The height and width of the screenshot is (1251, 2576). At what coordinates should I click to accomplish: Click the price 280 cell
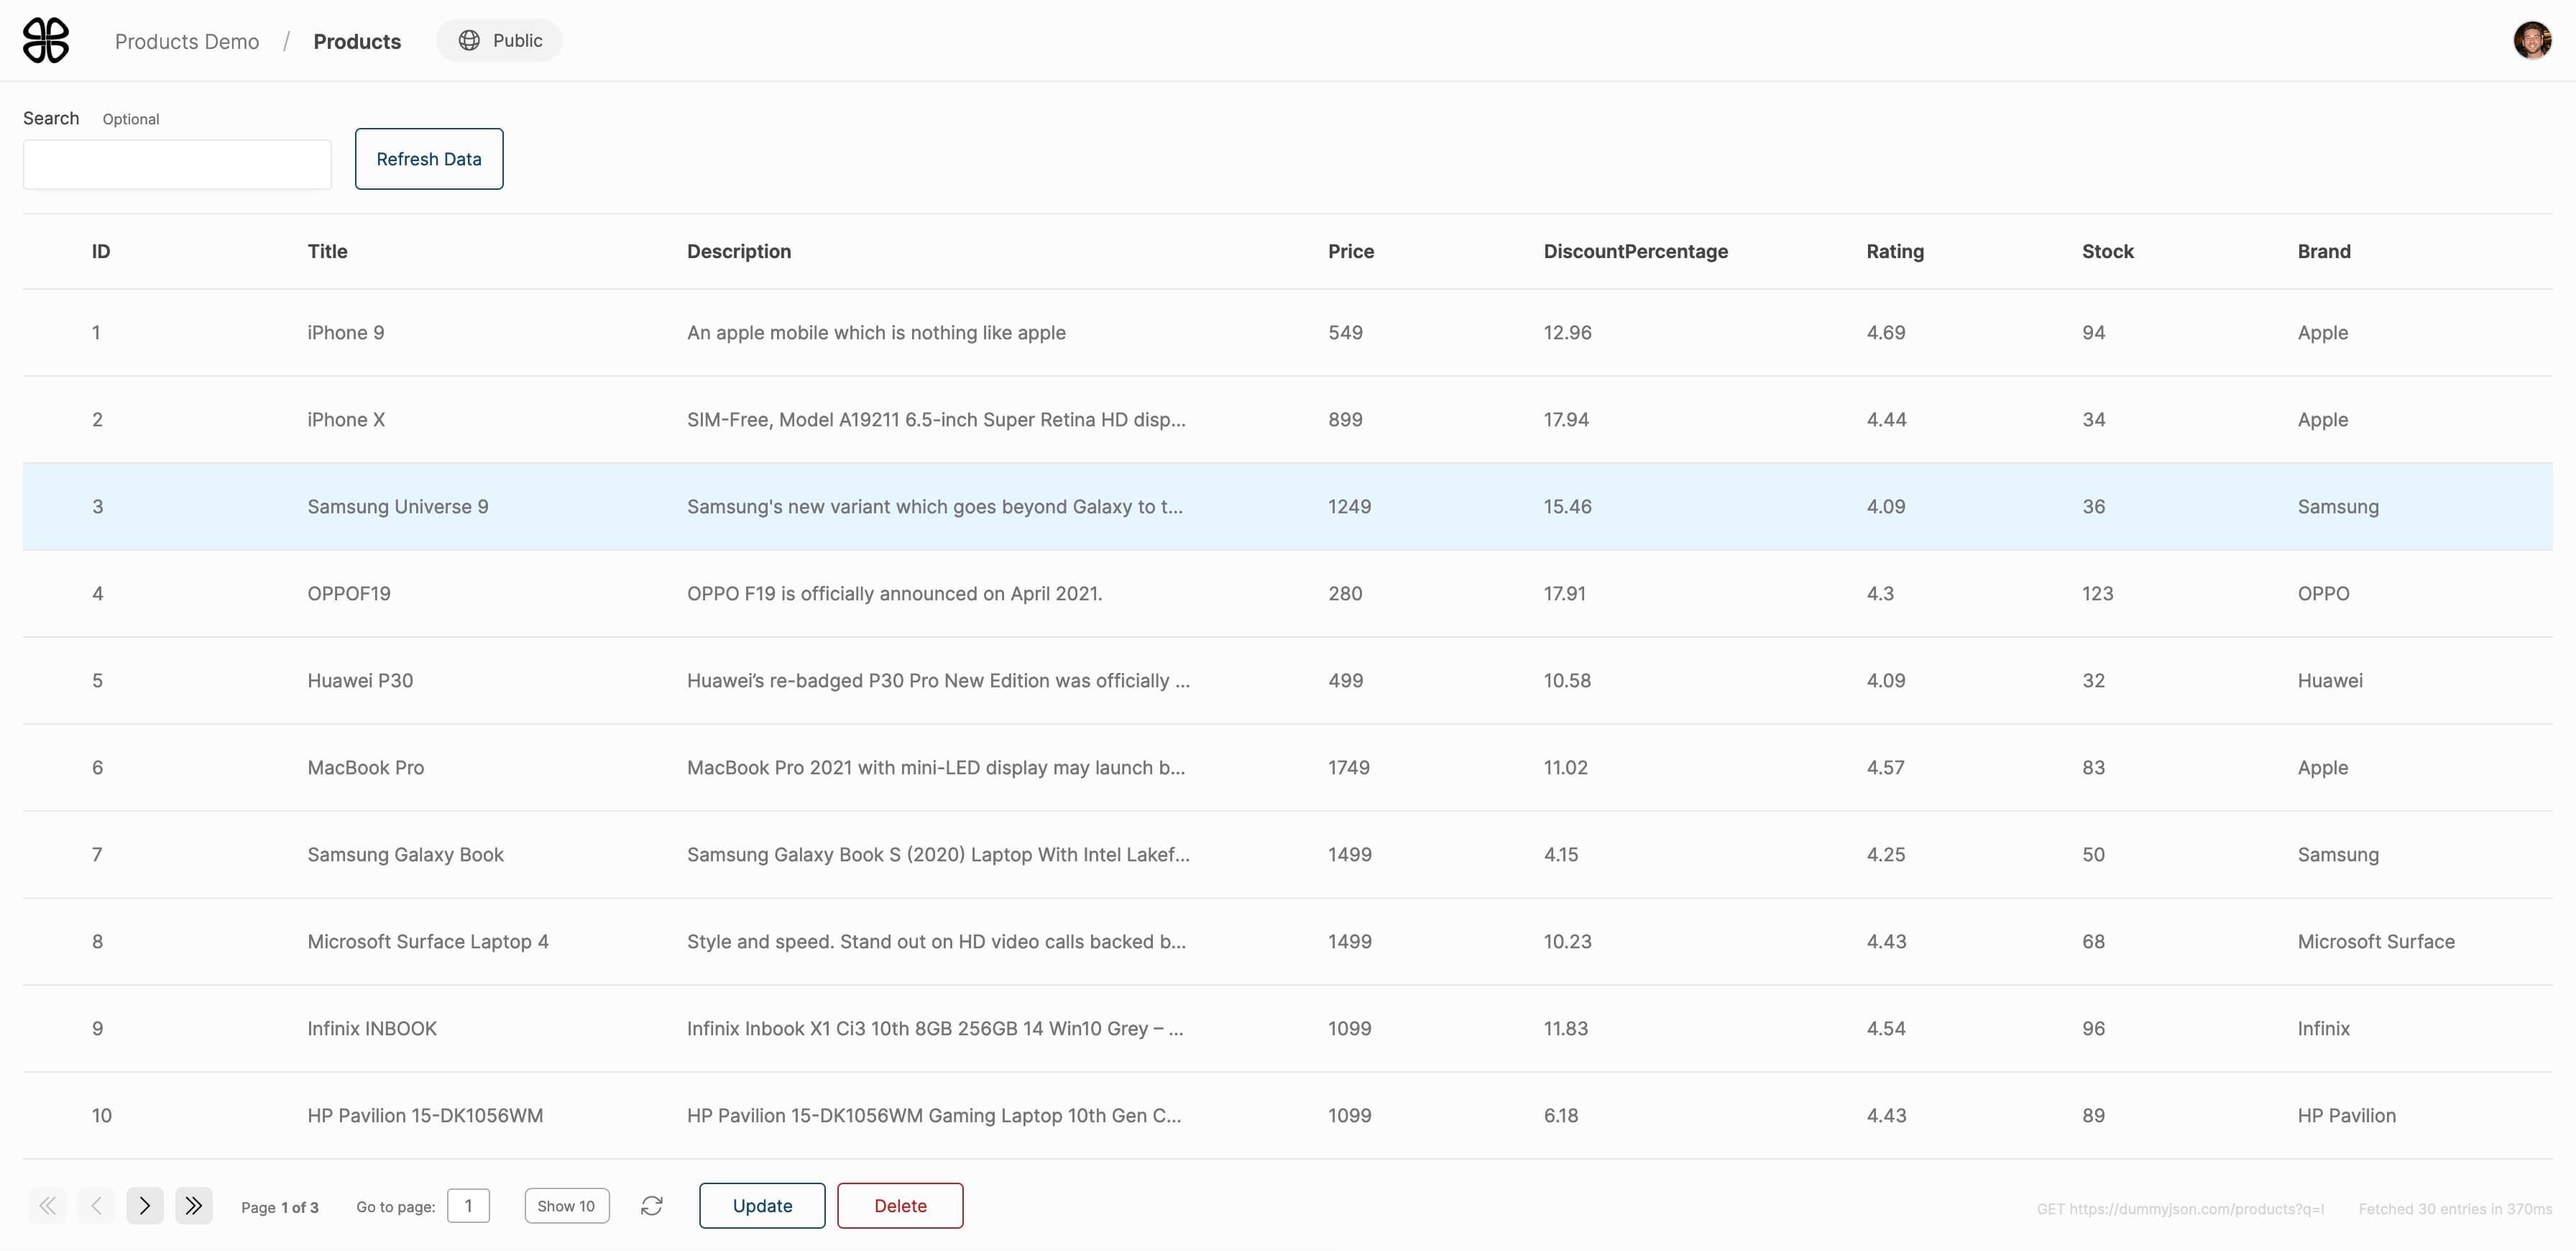click(x=1345, y=594)
